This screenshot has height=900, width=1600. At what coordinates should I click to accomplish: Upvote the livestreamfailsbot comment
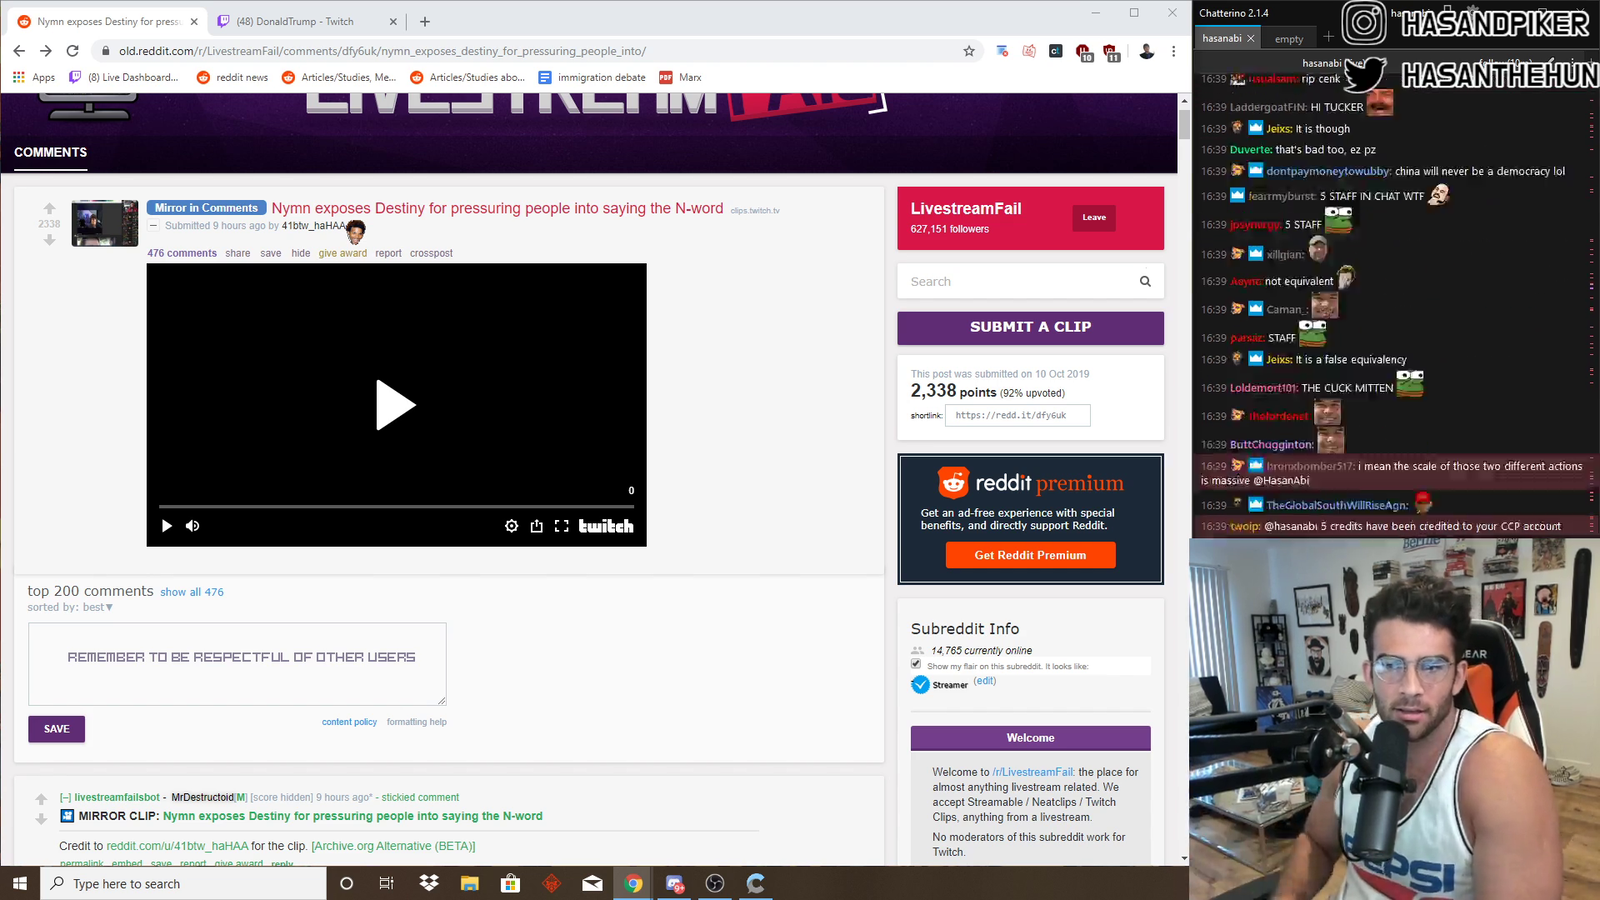click(41, 799)
